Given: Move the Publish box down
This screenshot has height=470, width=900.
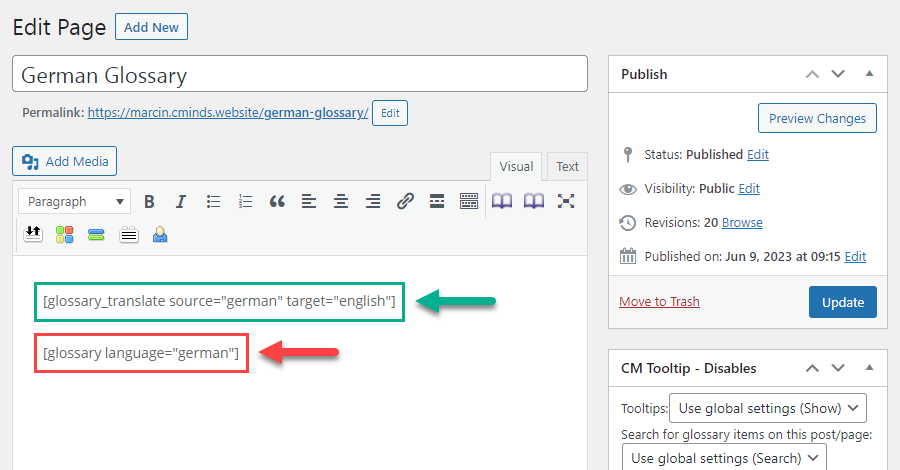Looking at the screenshot, I should (838, 74).
